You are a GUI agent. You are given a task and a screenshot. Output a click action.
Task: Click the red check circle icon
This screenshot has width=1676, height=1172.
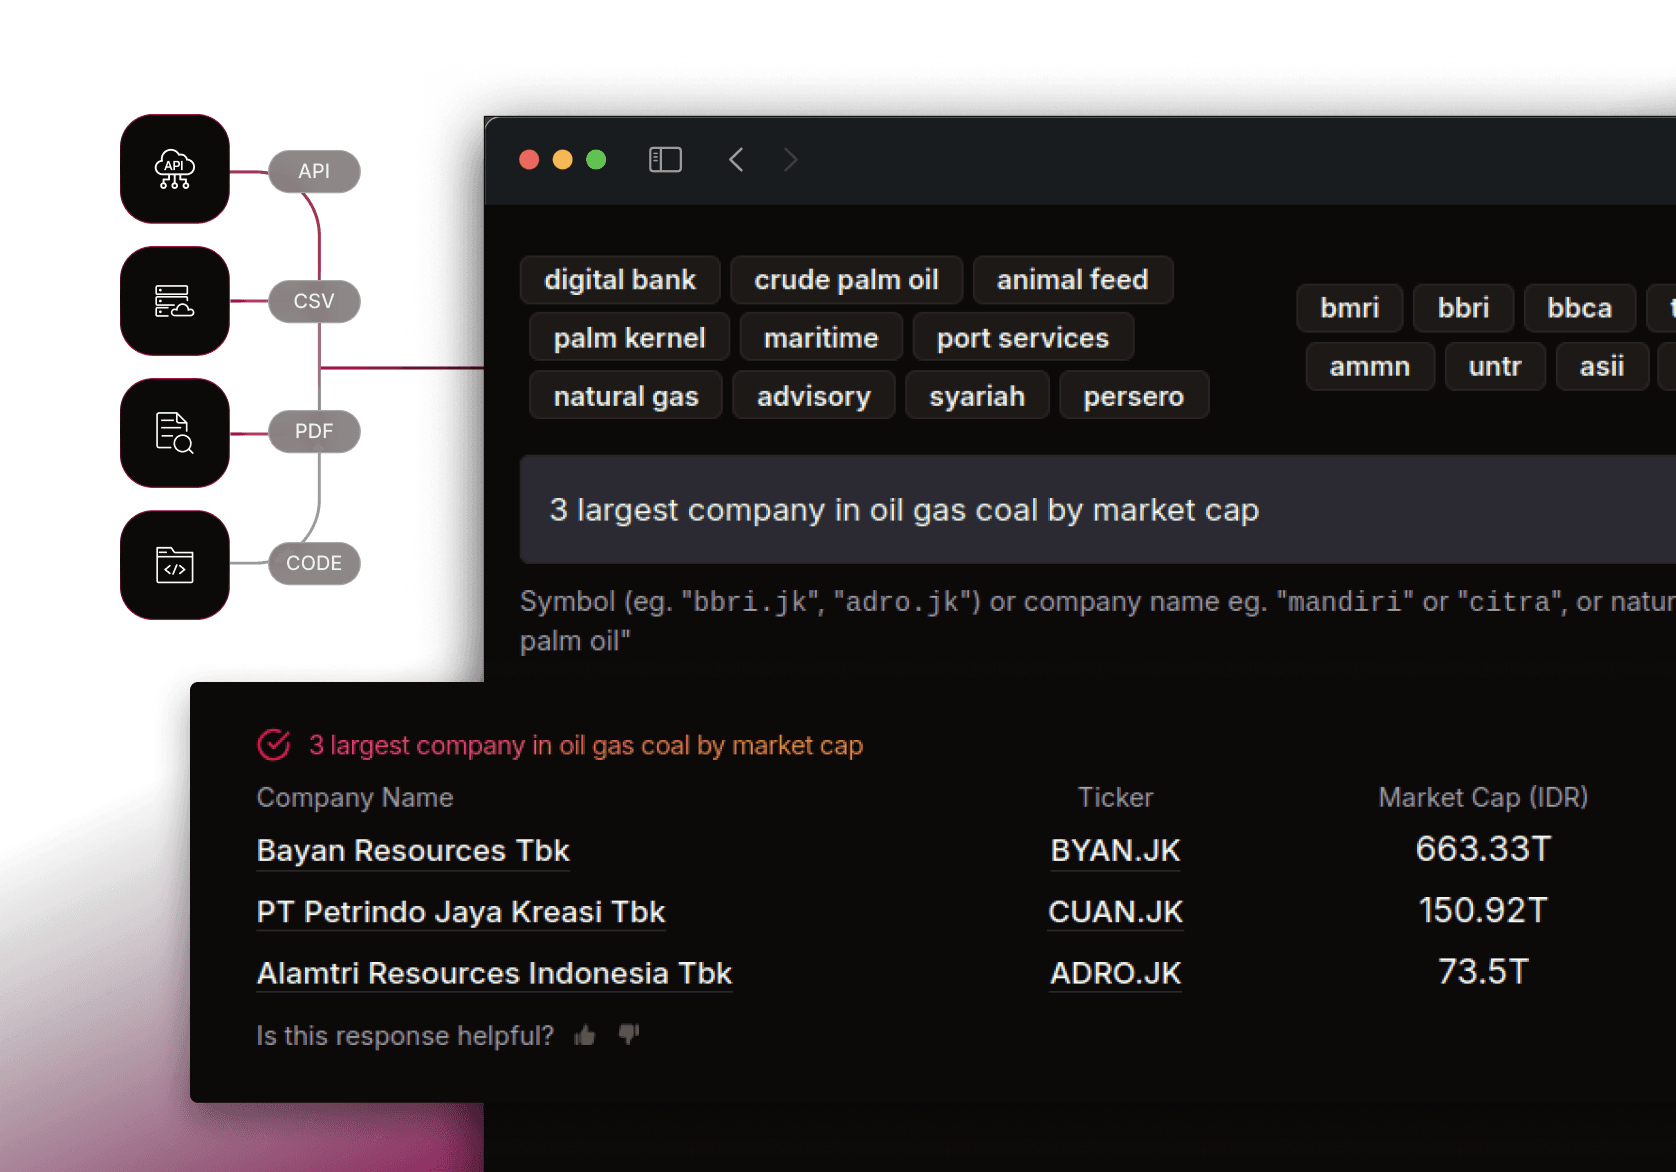click(x=274, y=744)
